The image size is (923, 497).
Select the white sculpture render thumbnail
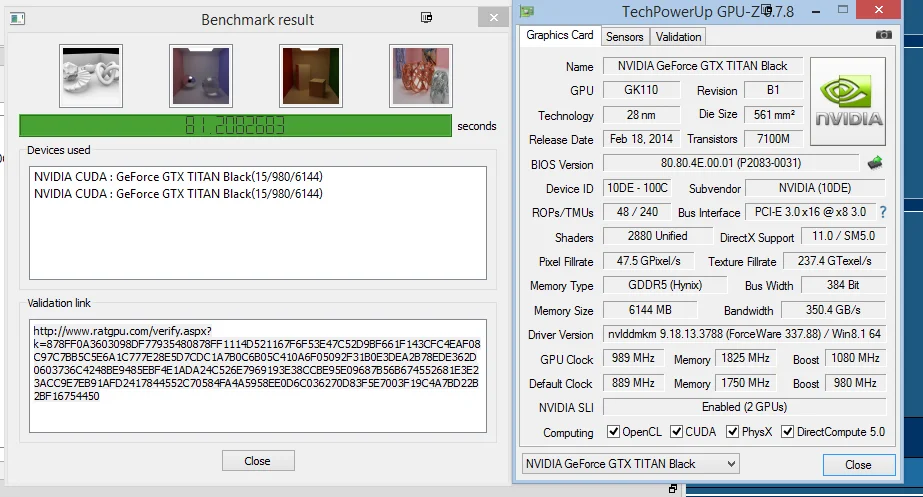(x=91, y=76)
